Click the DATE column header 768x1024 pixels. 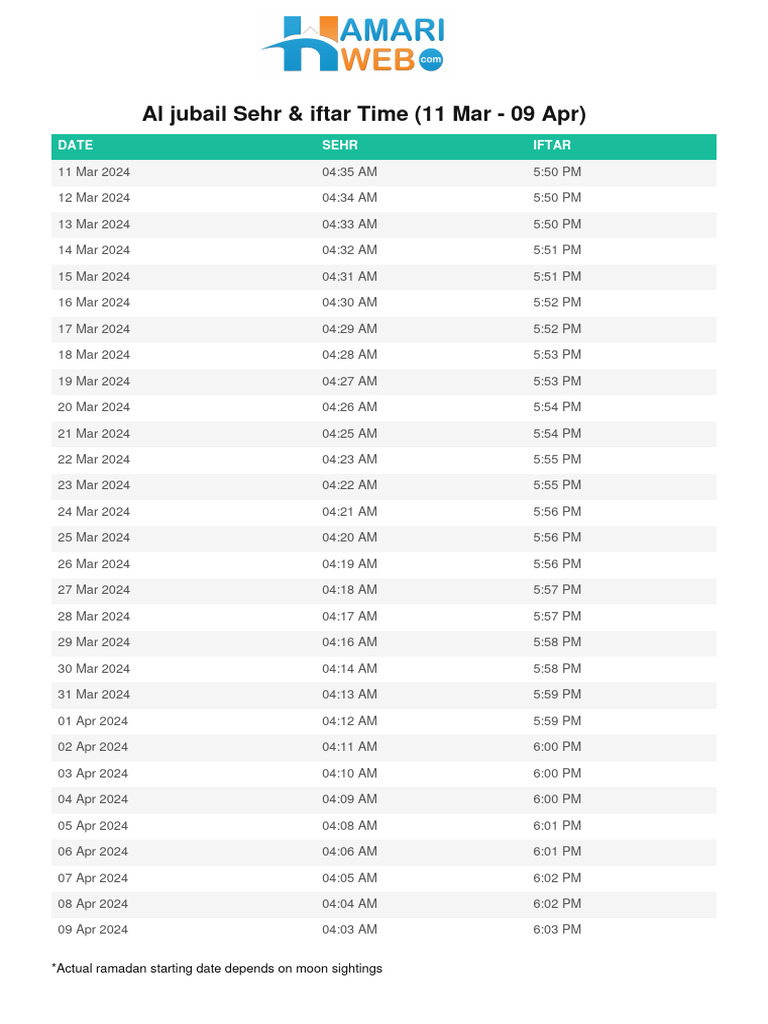coord(75,146)
